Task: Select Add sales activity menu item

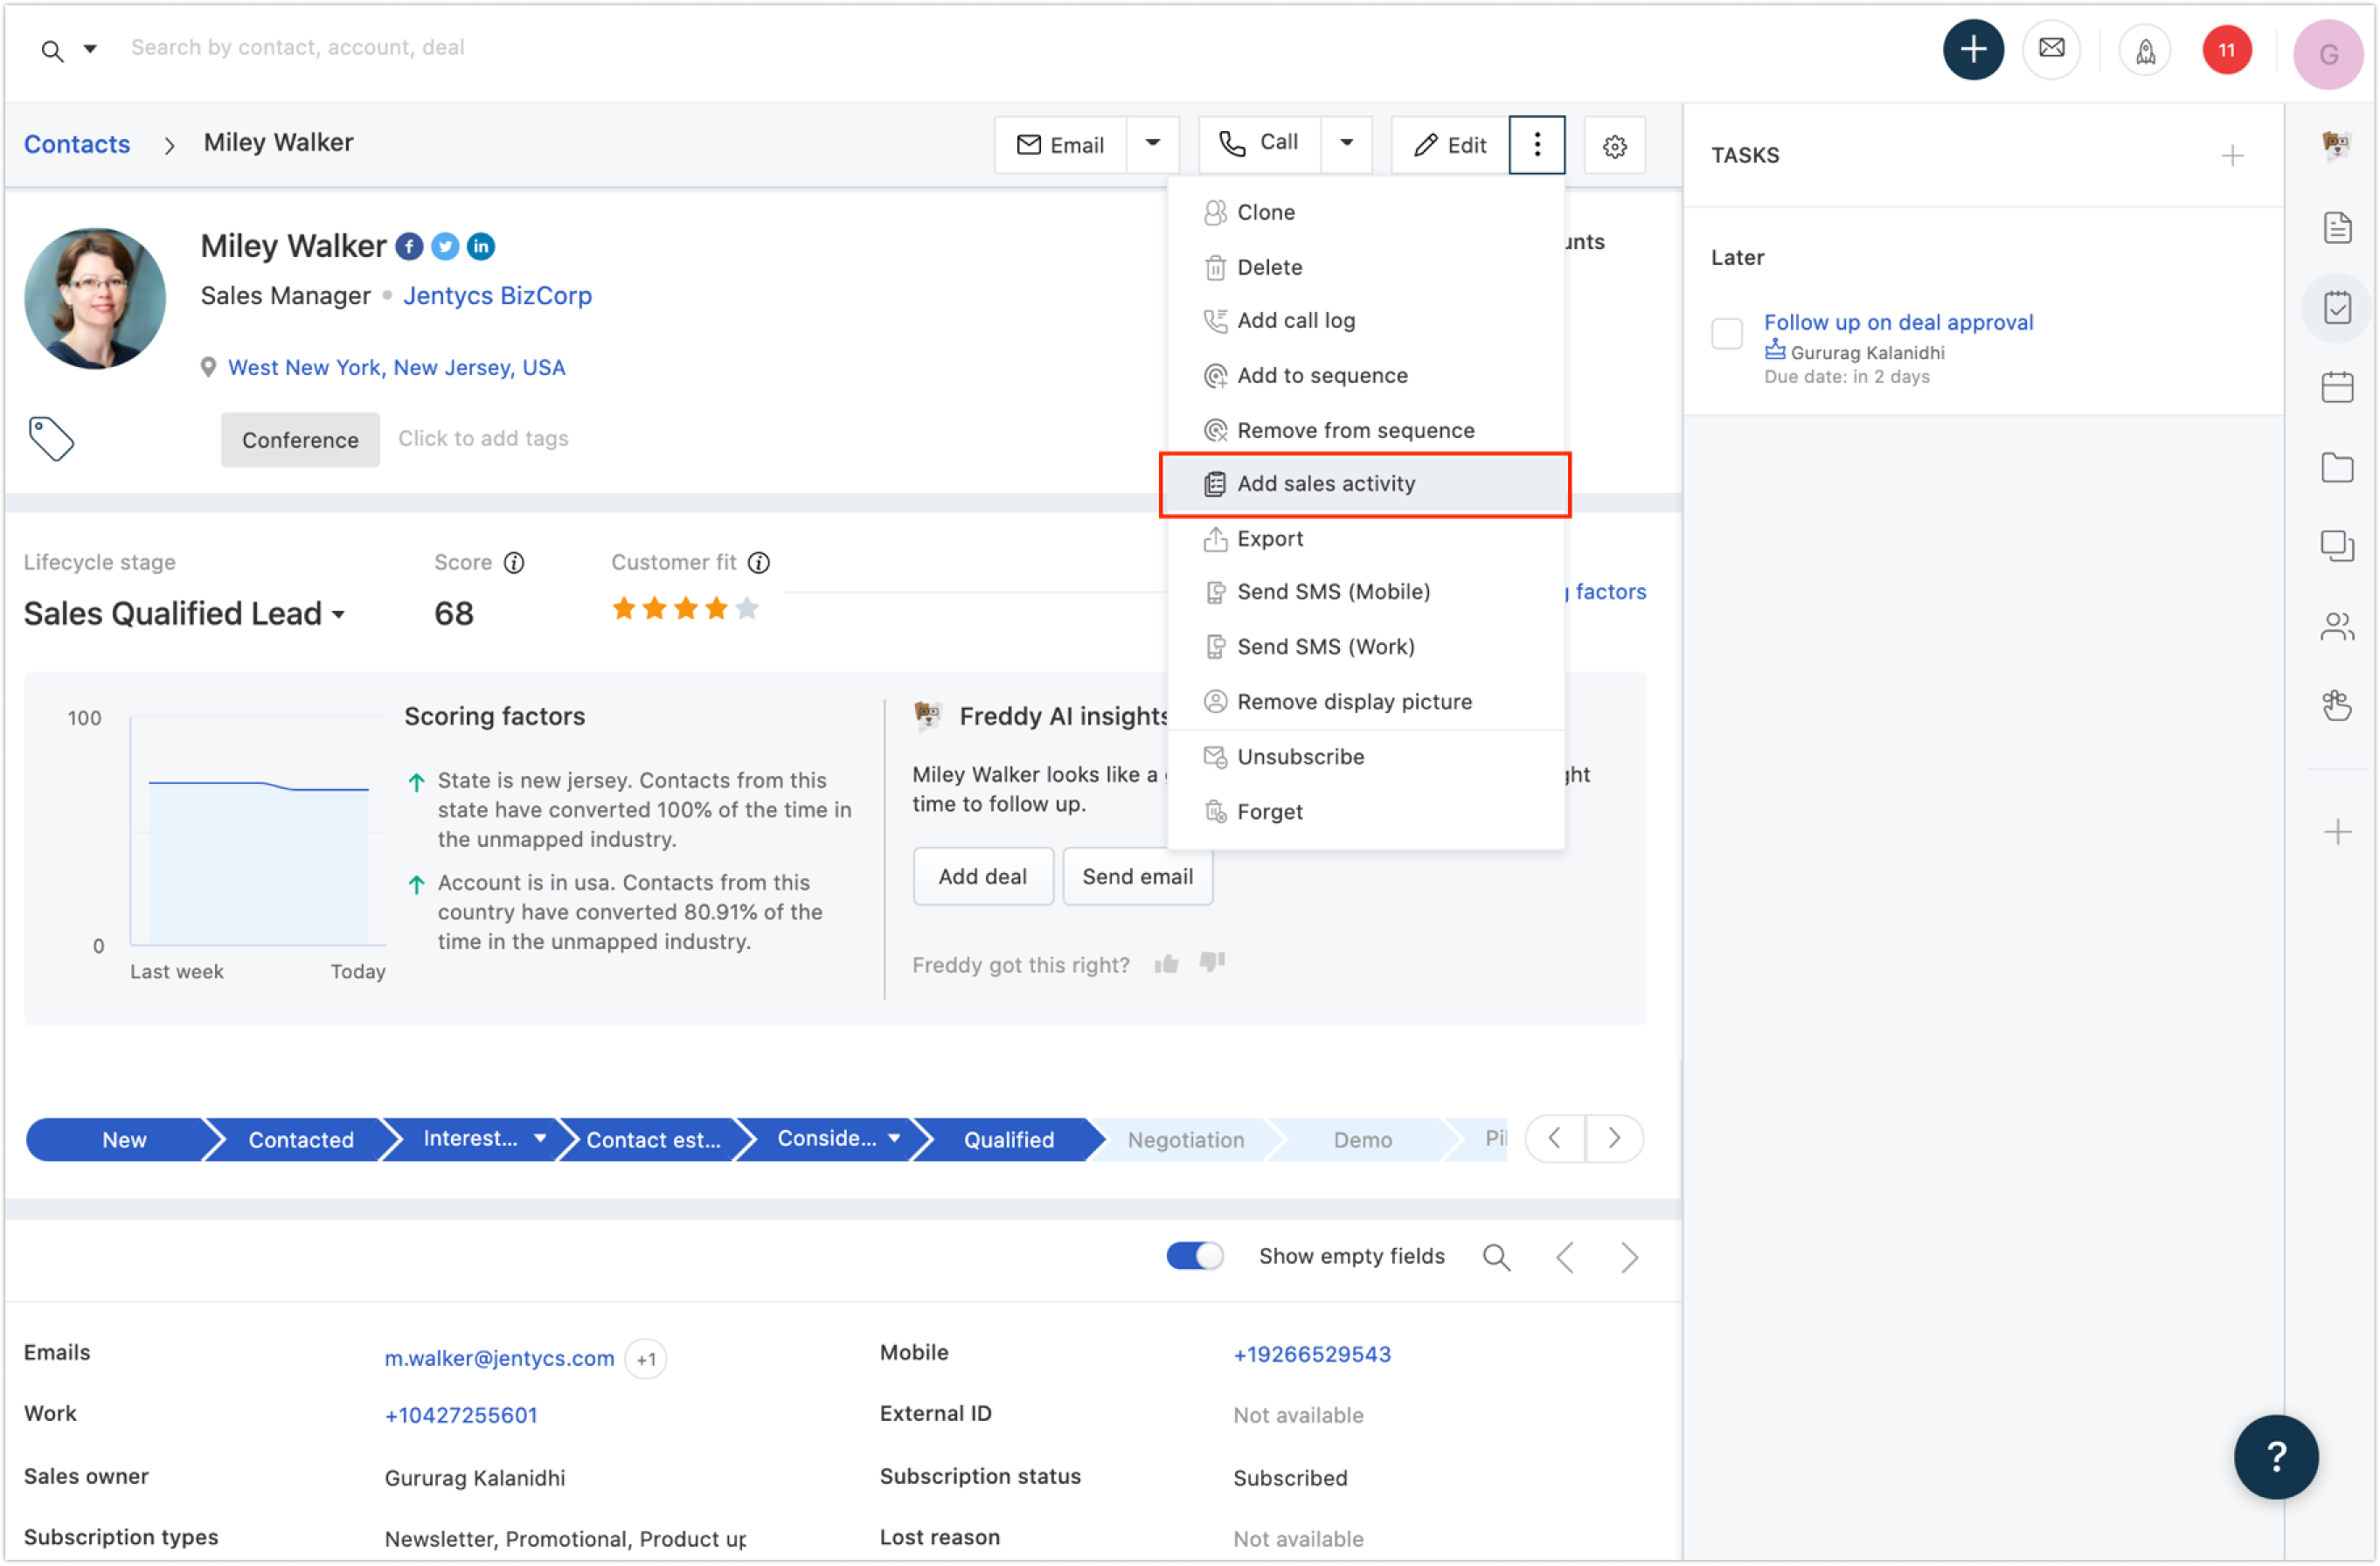Action: click(1326, 484)
